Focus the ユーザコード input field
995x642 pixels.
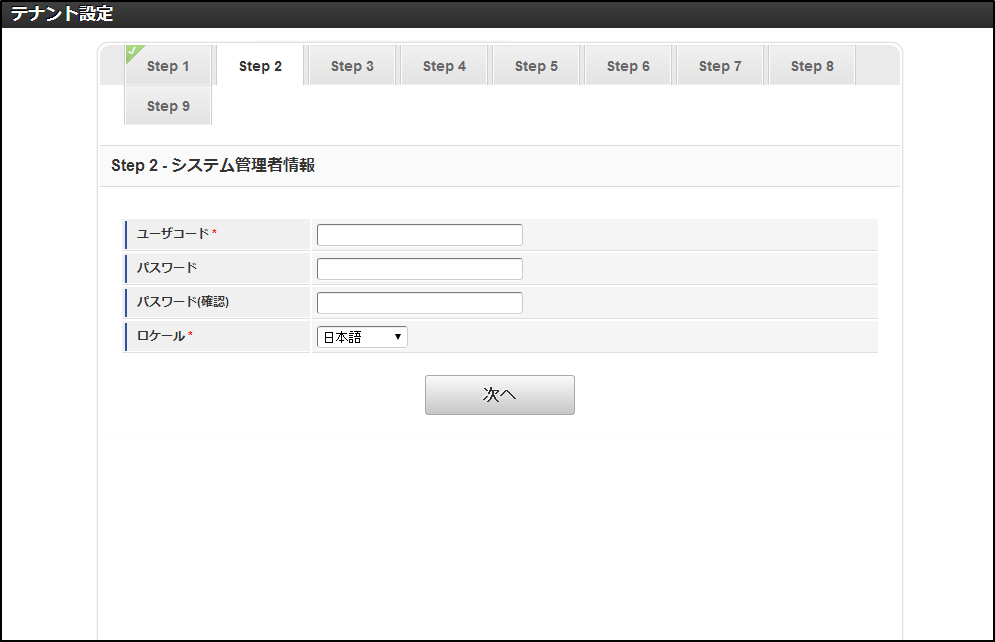point(419,235)
